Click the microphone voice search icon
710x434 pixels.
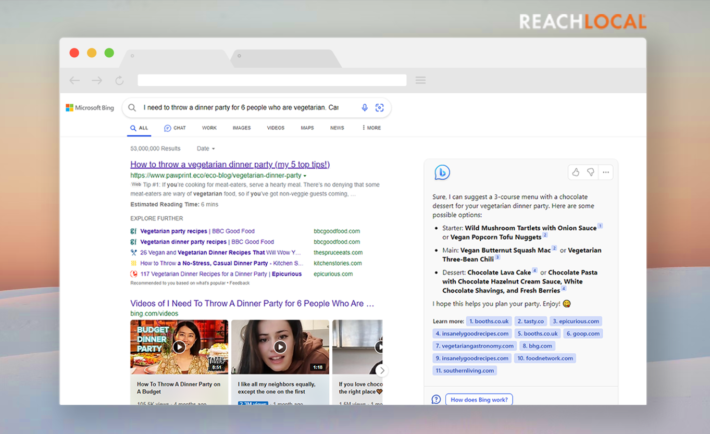(365, 107)
